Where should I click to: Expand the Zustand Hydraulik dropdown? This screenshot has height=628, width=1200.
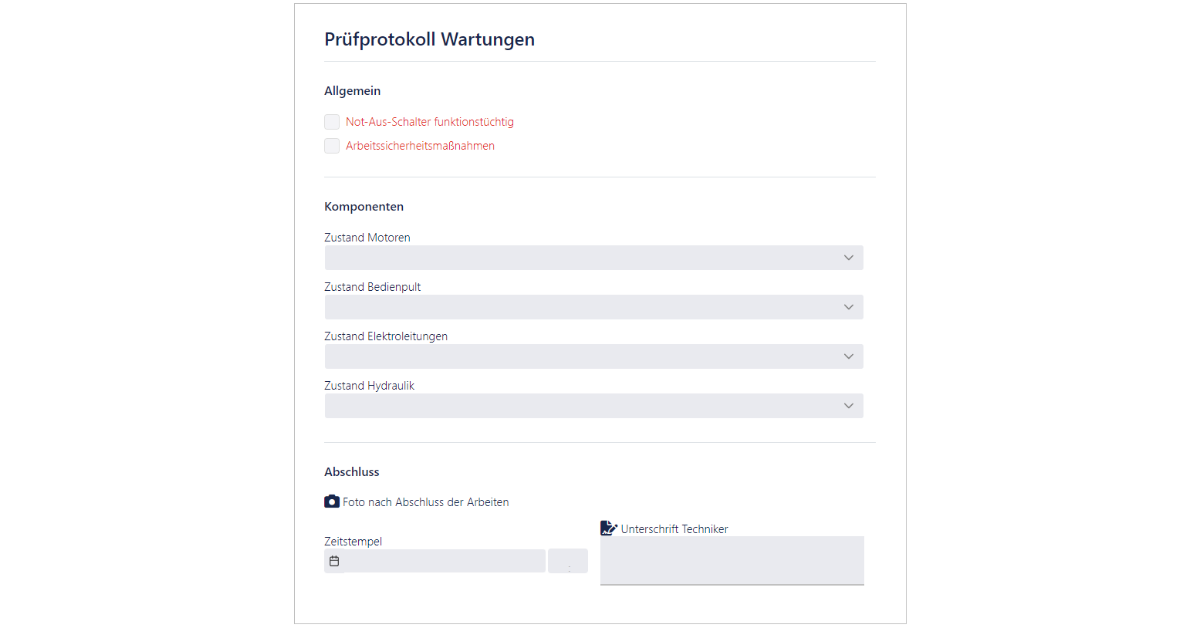(593, 405)
